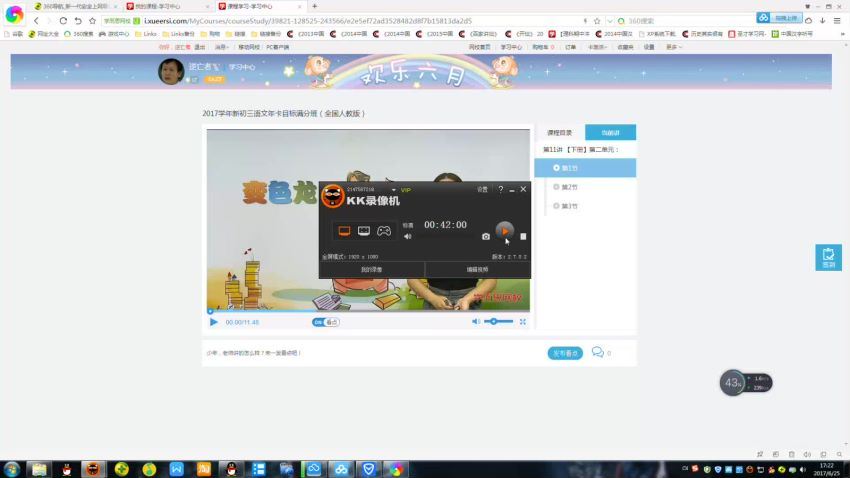Open KK recorder from the taskbar
This screenshot has width=850, height=478.
pyautogui.click(x=93, y=469)
